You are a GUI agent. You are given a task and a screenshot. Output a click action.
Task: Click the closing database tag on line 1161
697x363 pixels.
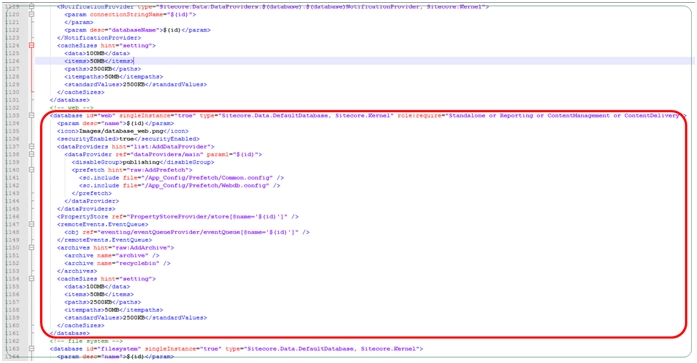pyautogui.click(x=70, y=333)
